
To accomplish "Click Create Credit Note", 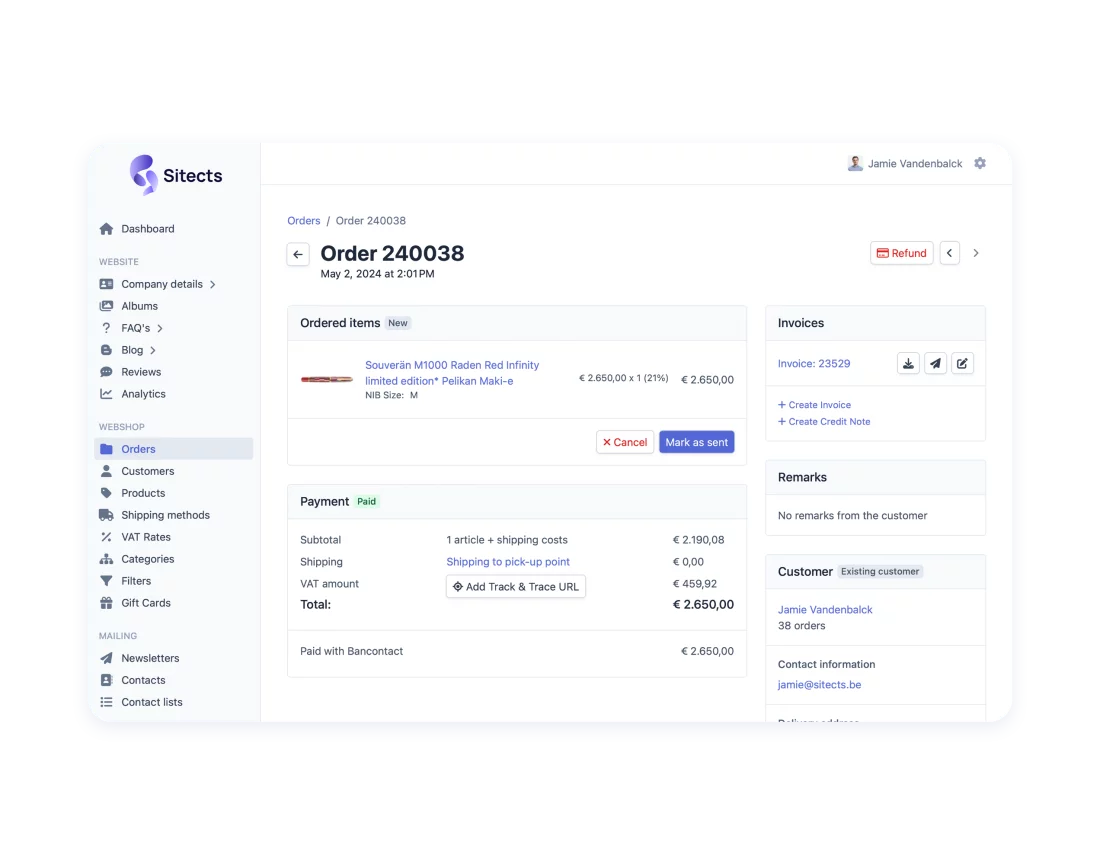I will pyautogui.click(x=824, y=421).
